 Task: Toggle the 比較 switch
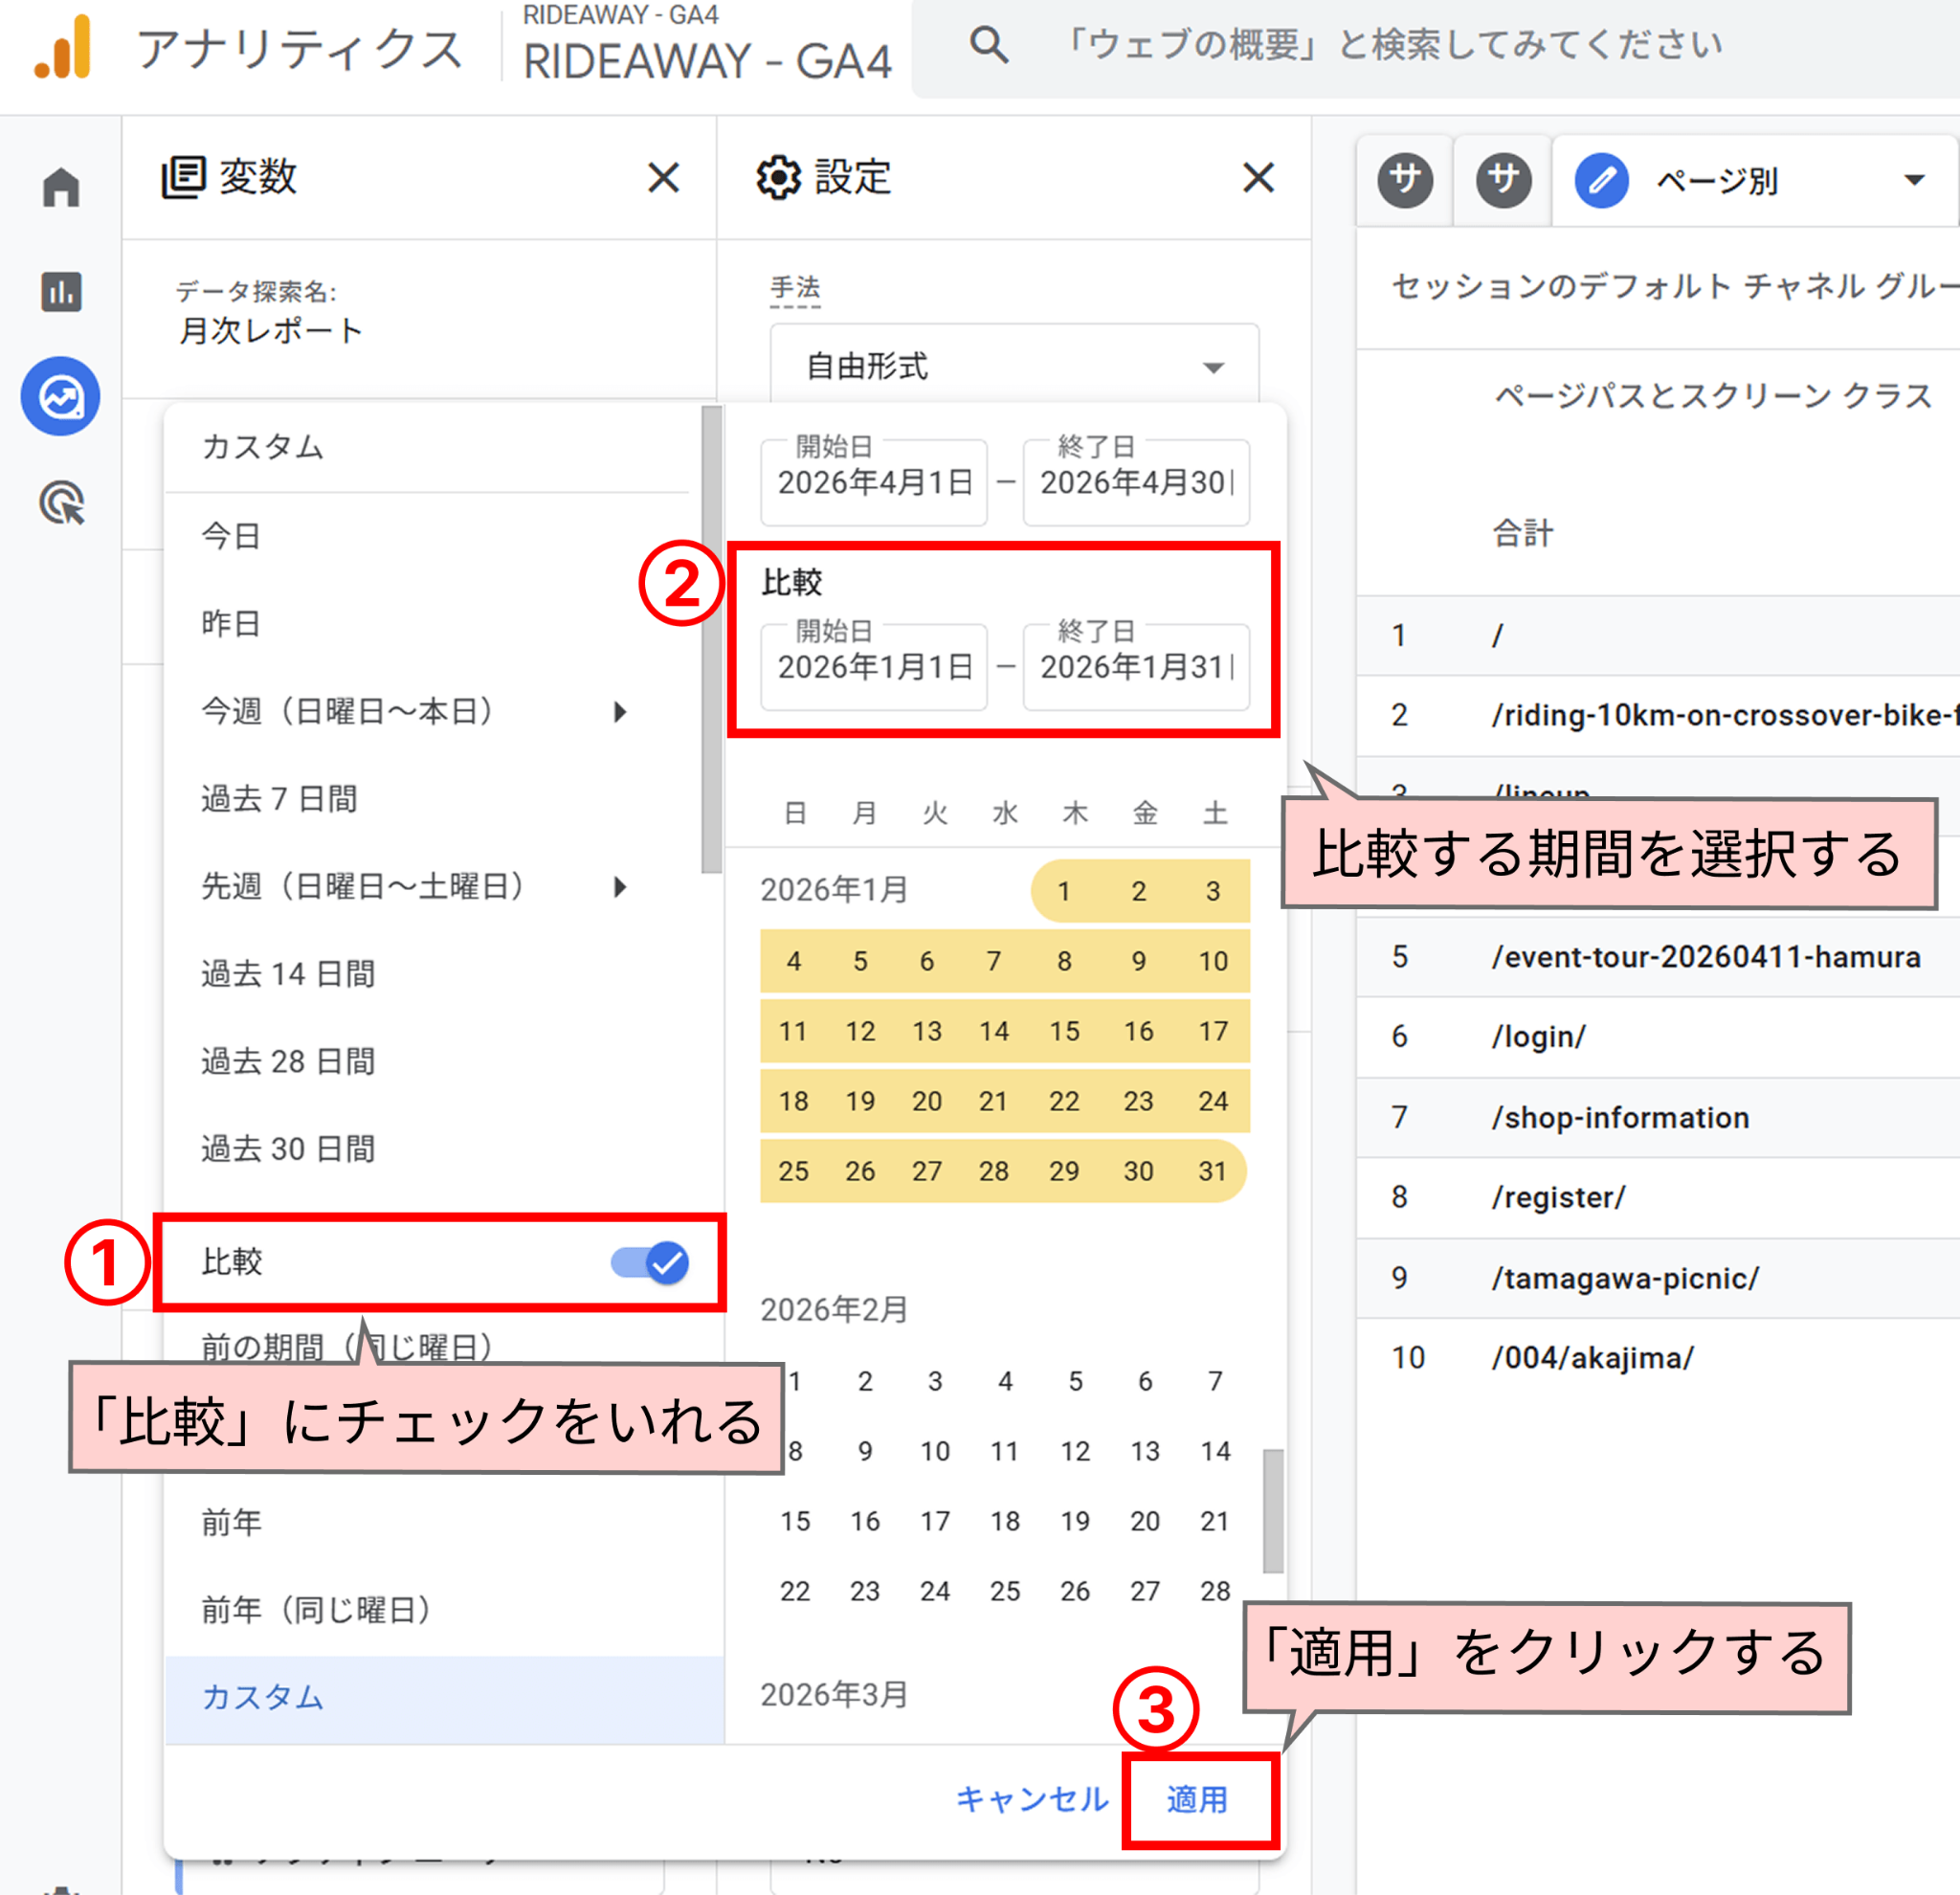(649, 1262)
